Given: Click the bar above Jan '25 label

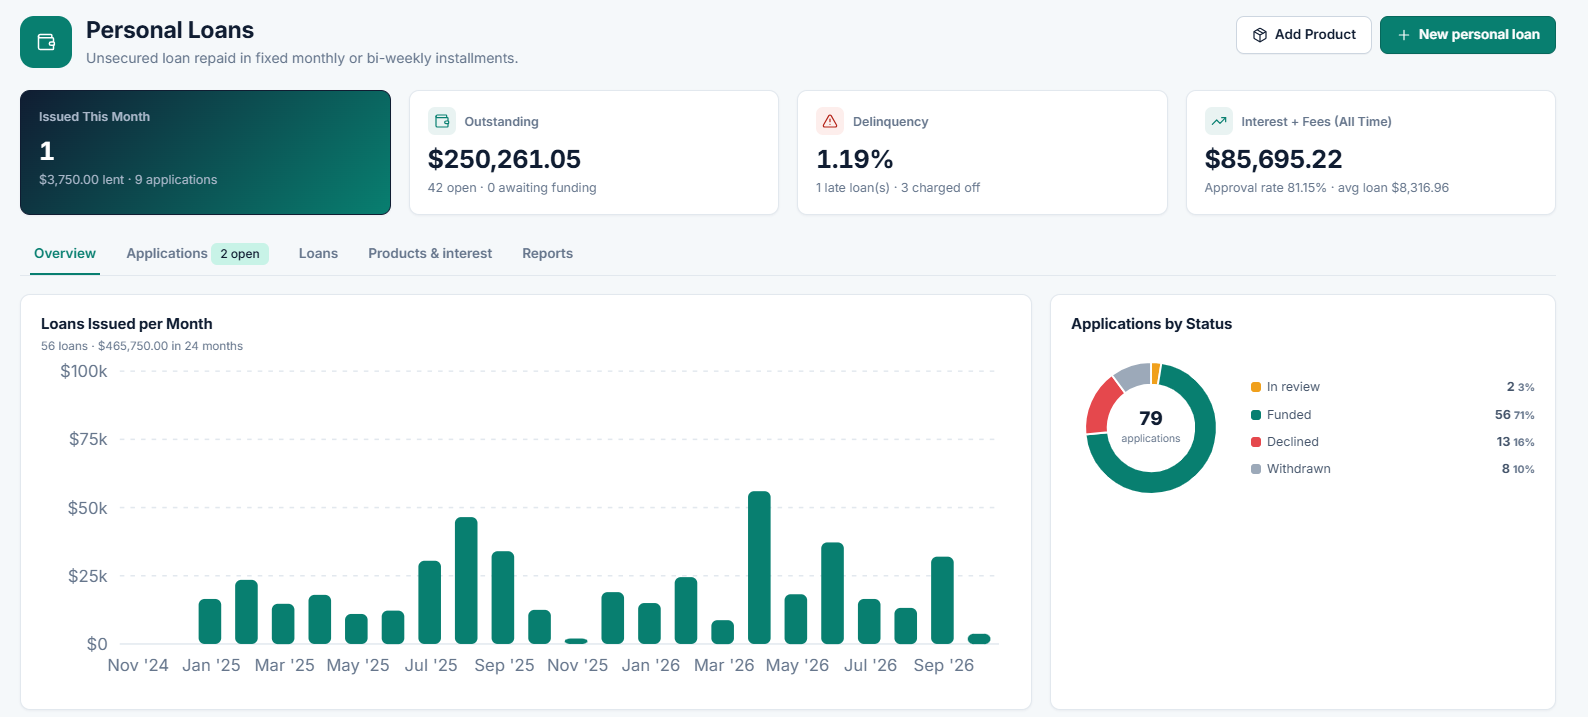Looking at the screenshot, I should point(210,621).
